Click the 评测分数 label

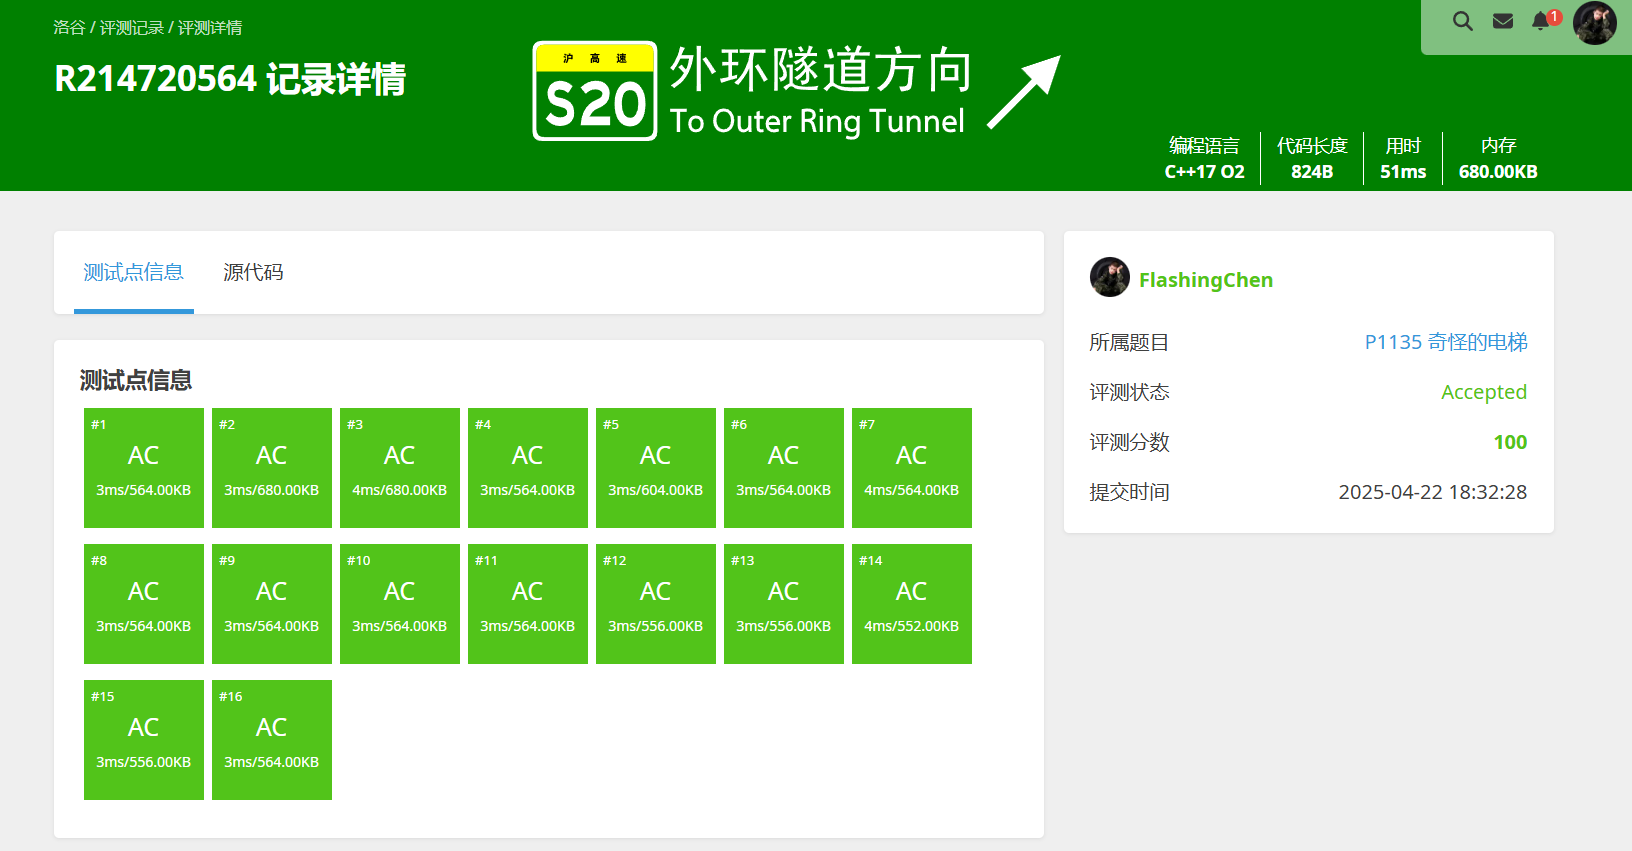coord(1129,442)
